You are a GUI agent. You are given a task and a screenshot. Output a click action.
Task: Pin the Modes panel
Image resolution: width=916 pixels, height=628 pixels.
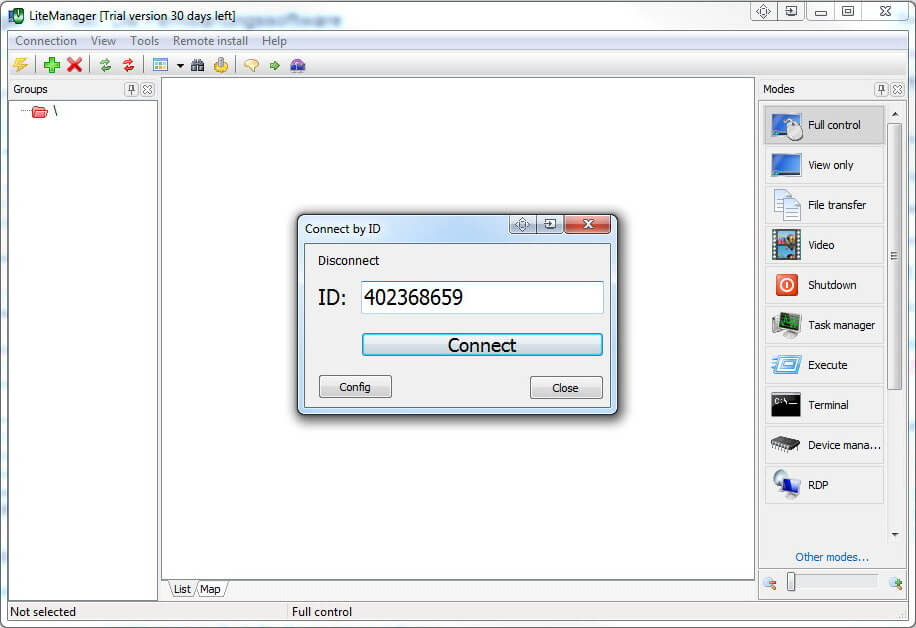(882, 89)
